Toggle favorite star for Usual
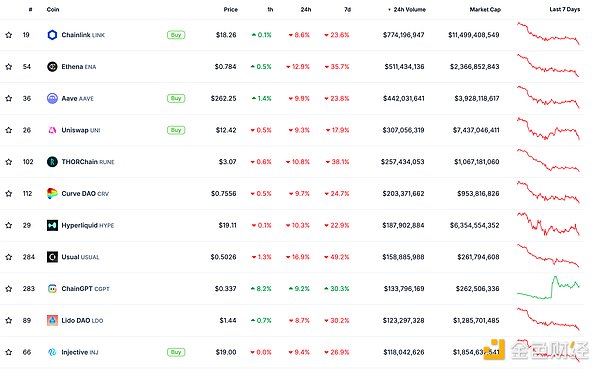Image resolution: width=600 pixels, height=371 pixels. point(8,257)
